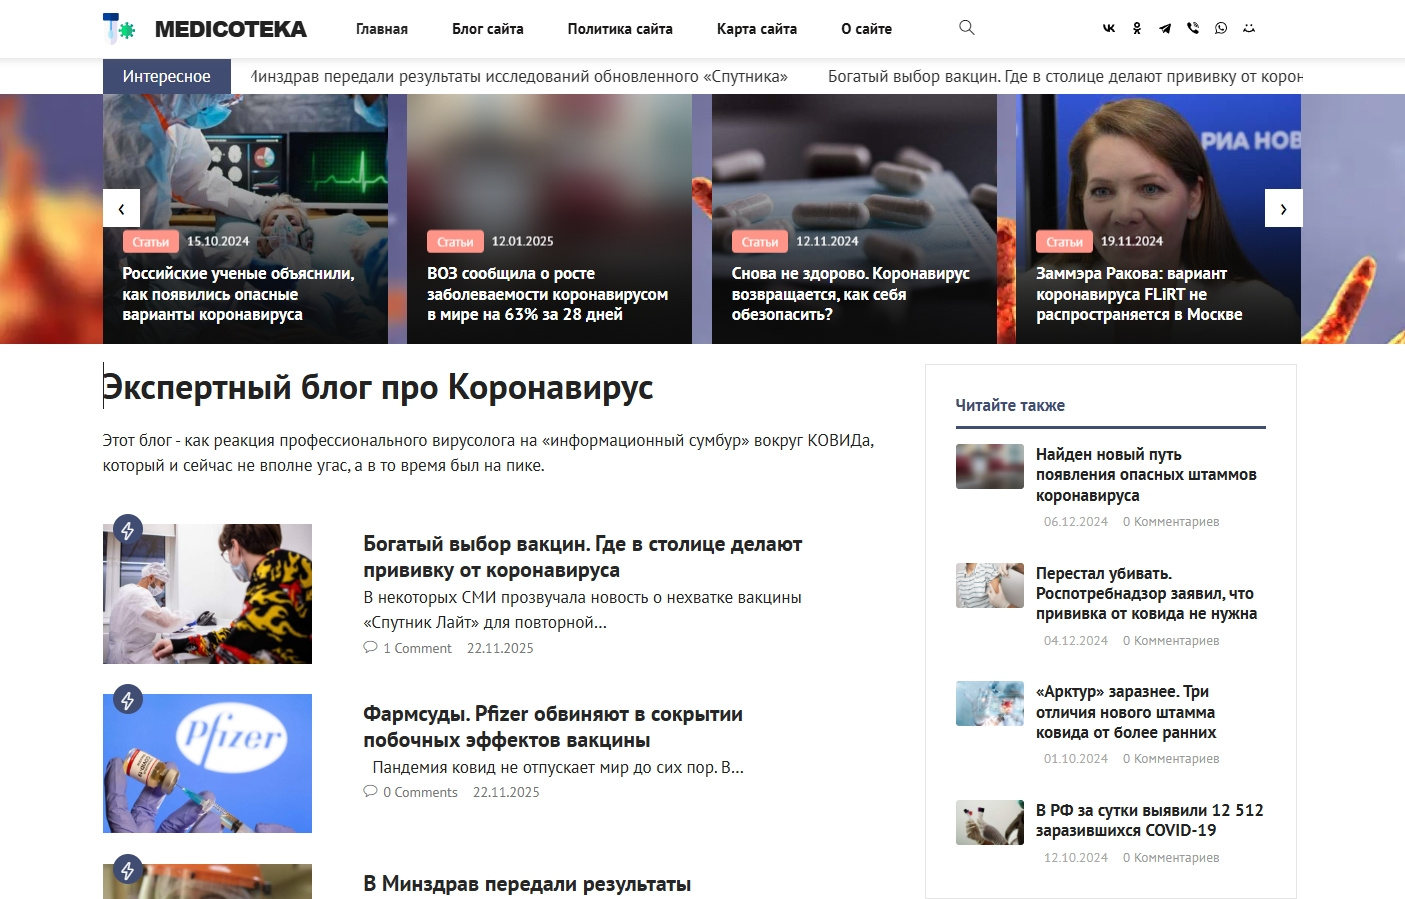Click thumbnail beside "Найден новый путь" article
The height and width of the screenshot is (899, 1405).
[x=990, y=466]
